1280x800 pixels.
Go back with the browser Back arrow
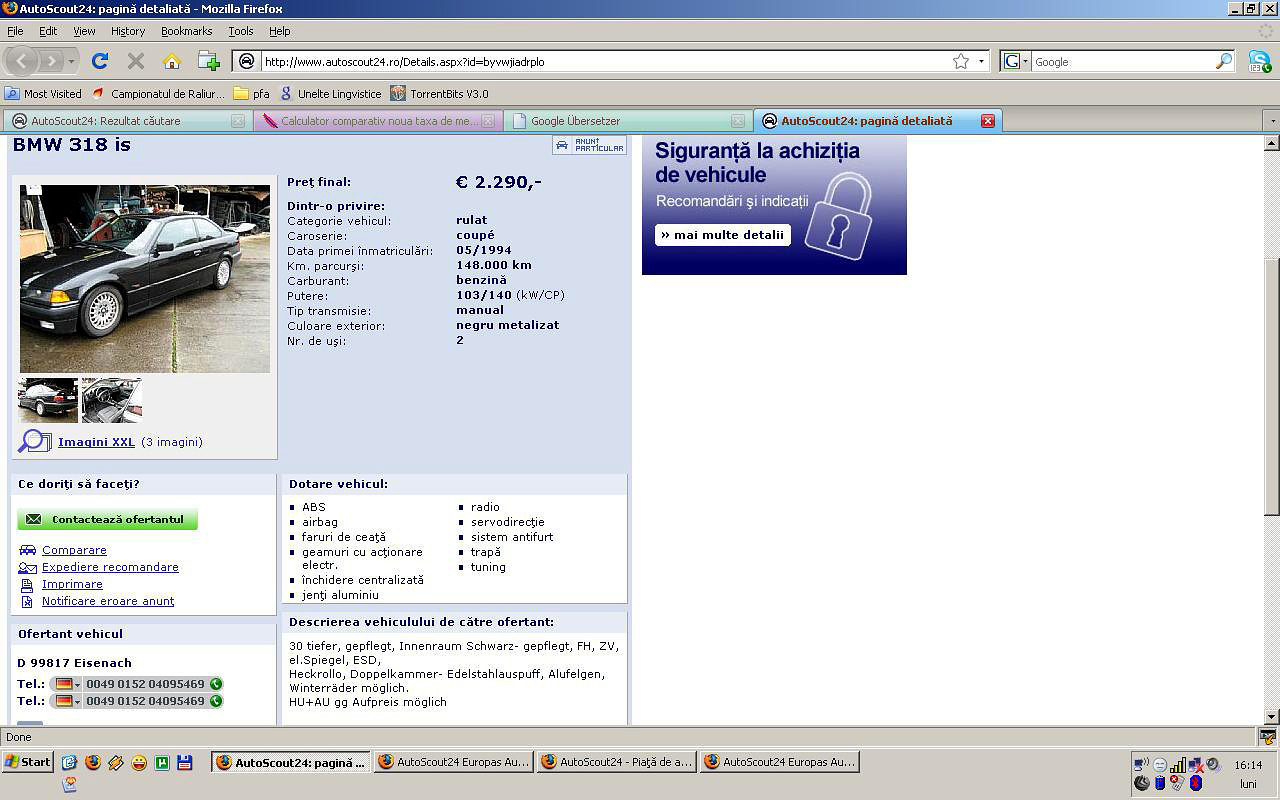22,61
